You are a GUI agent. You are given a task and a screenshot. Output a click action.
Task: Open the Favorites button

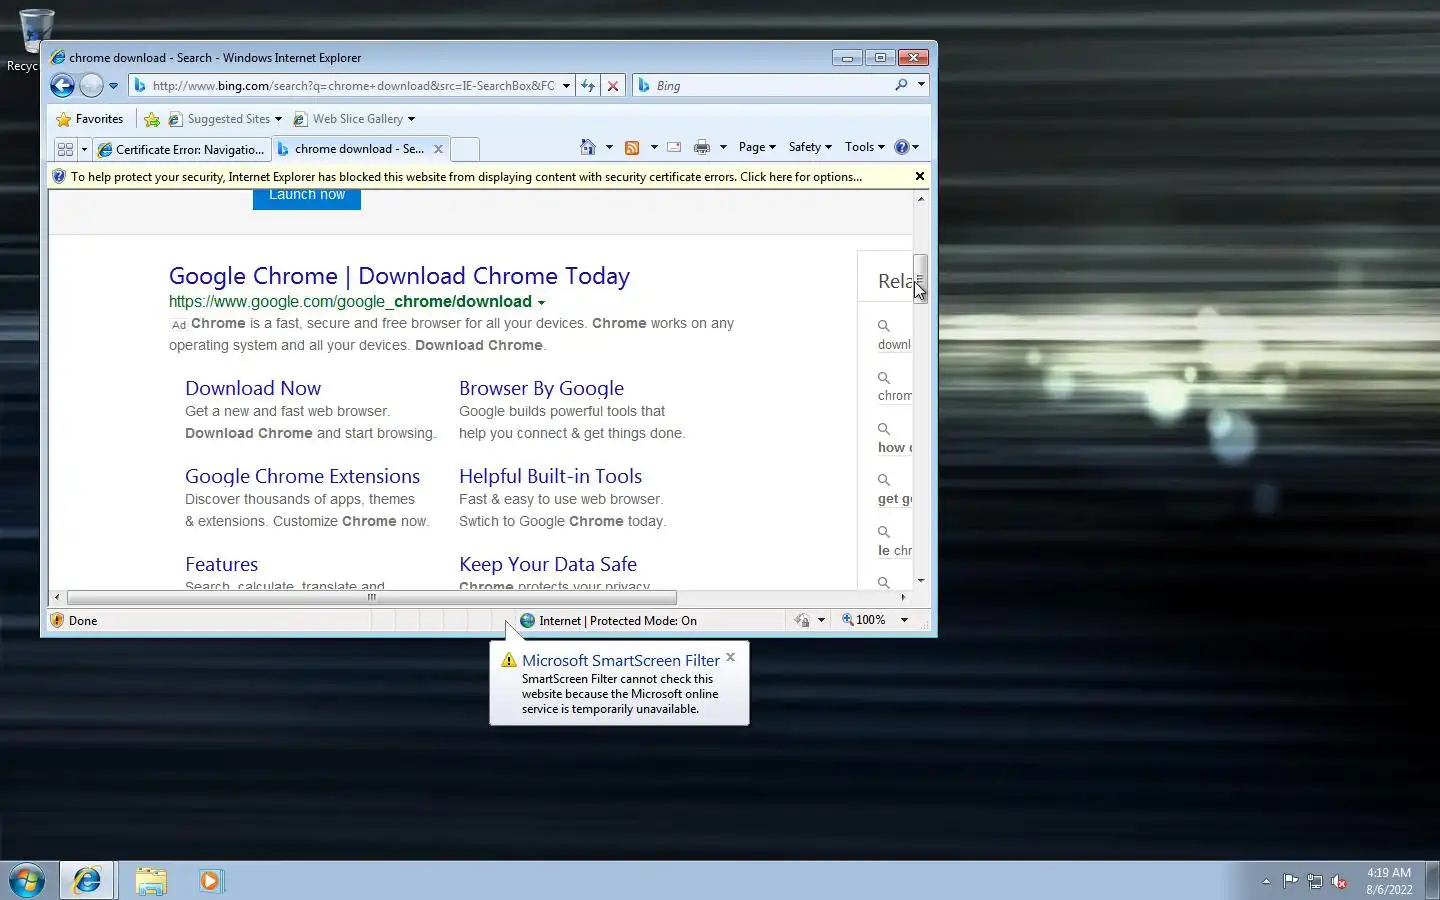click(90, 119)
